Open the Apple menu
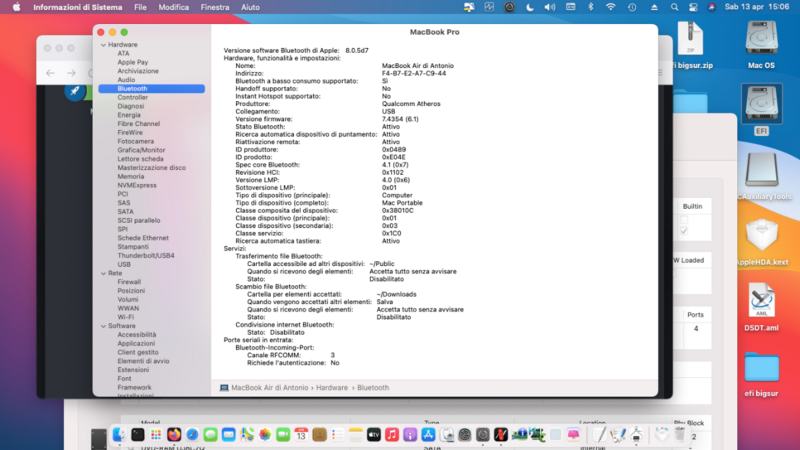 16,7
